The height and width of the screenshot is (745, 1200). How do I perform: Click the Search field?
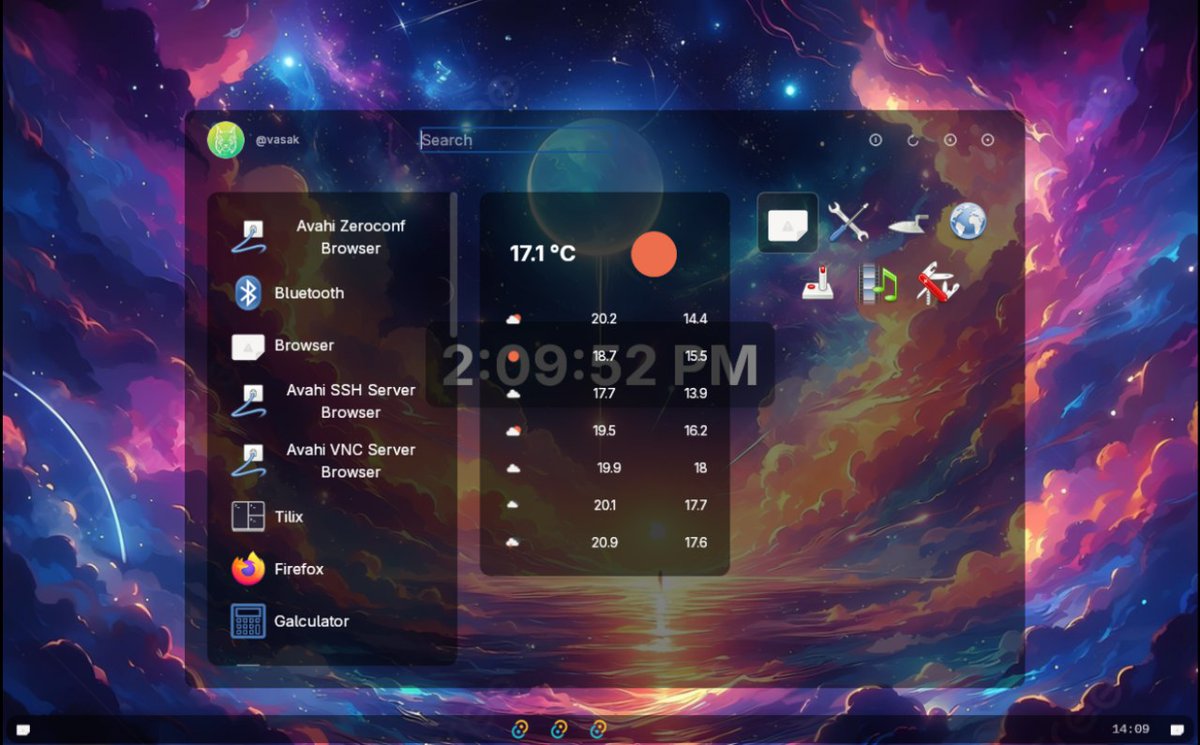515,140
